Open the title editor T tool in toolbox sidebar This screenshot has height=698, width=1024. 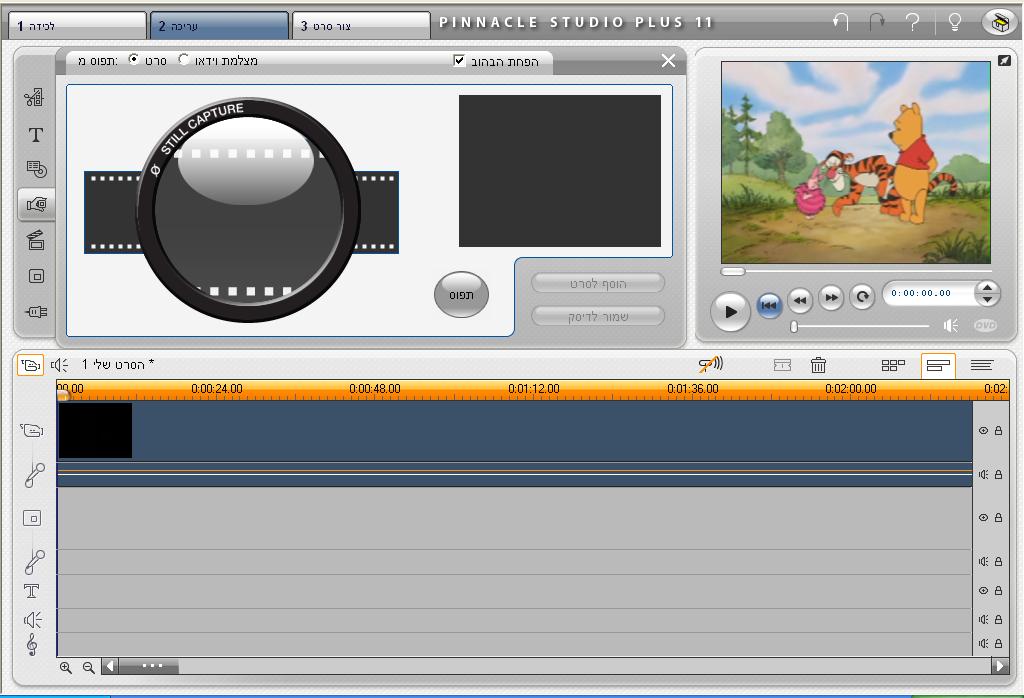click(x=36, y=135)
